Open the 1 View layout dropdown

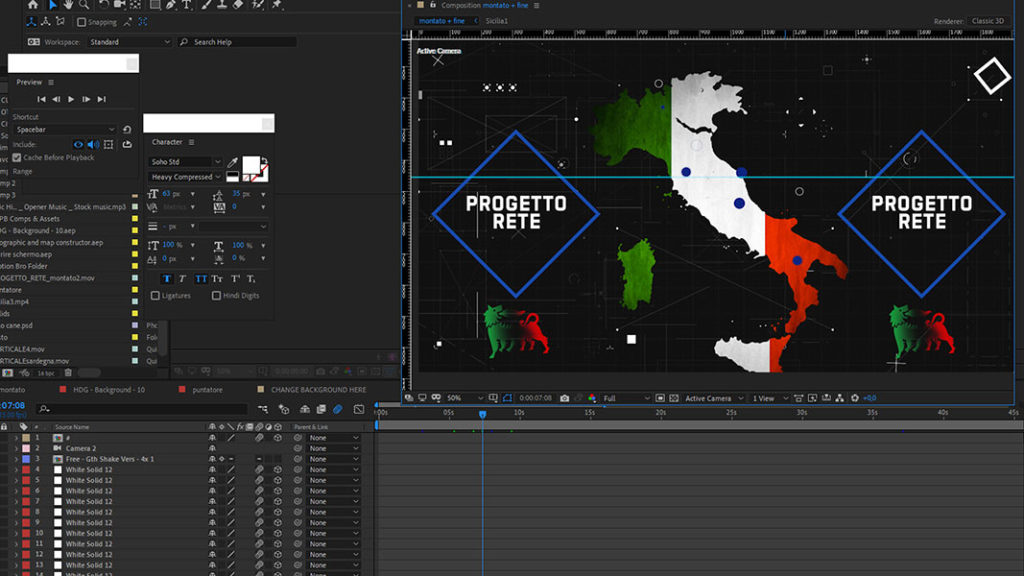(x=769, y=398)
